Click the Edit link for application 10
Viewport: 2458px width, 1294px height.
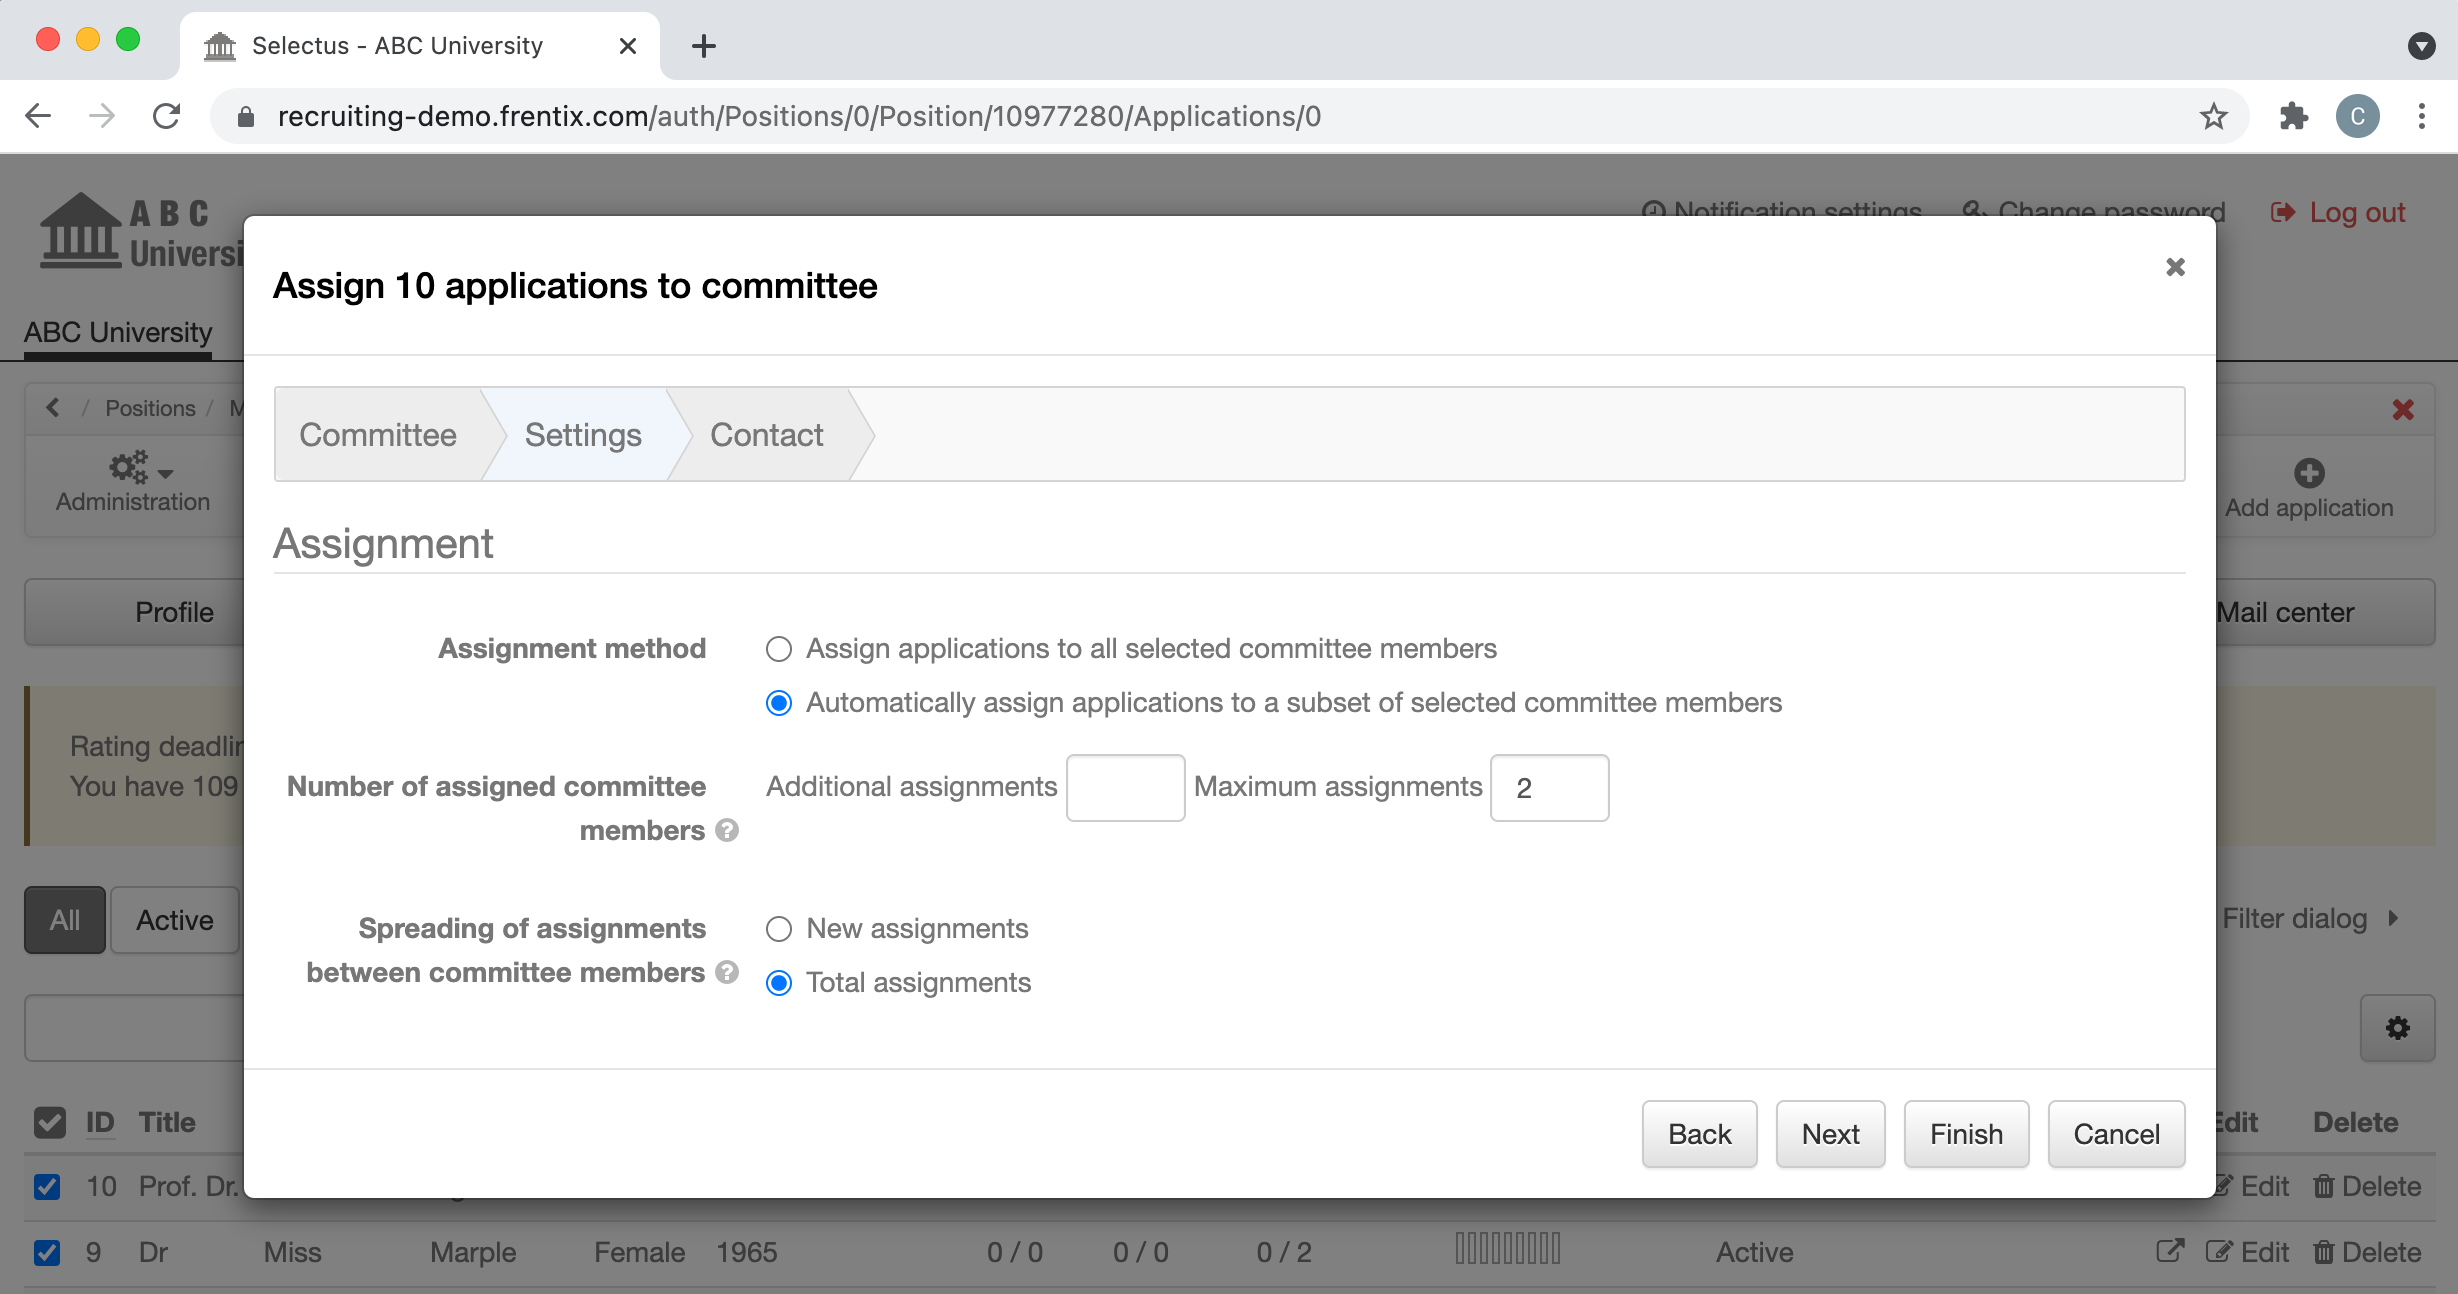click(2251, 1186)
